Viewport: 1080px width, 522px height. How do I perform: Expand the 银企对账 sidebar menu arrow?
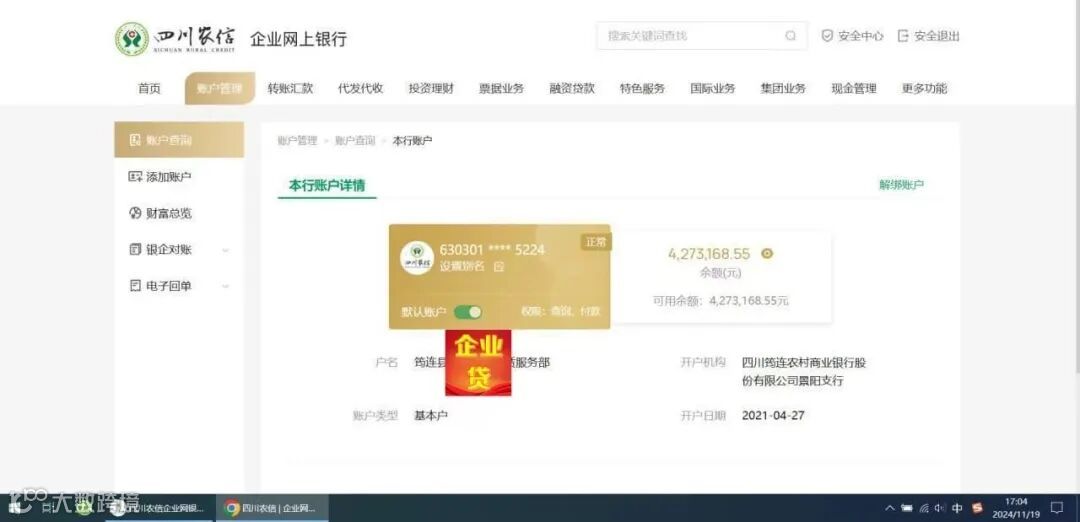pos(225,250)
